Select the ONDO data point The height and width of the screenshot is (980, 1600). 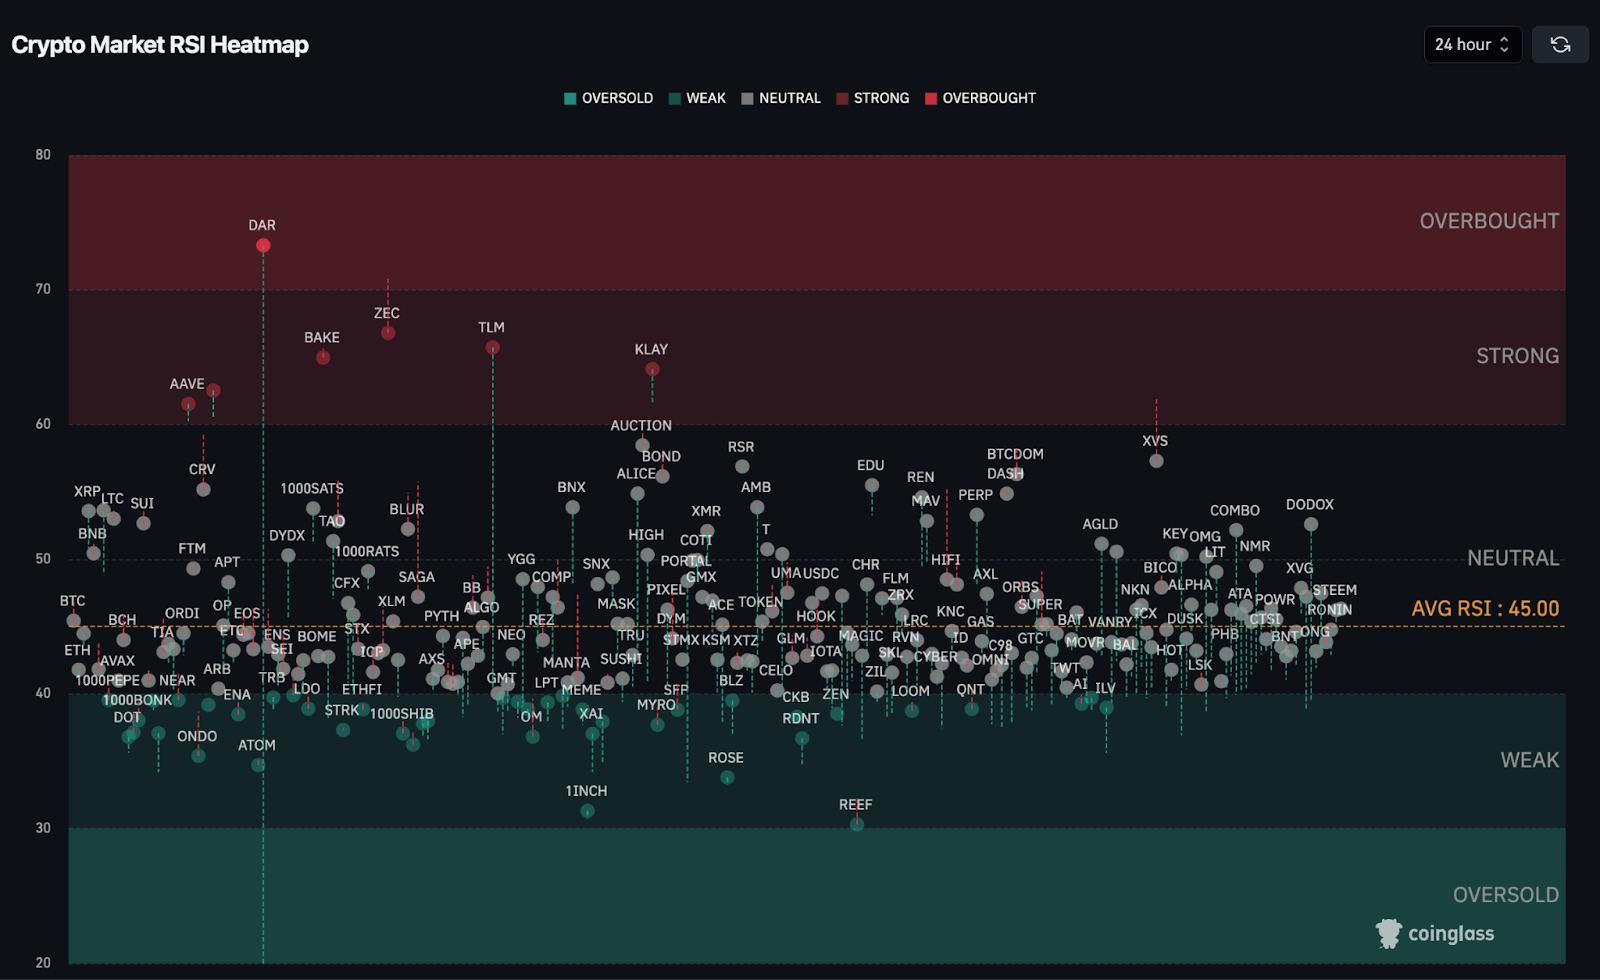click(198, 756)
